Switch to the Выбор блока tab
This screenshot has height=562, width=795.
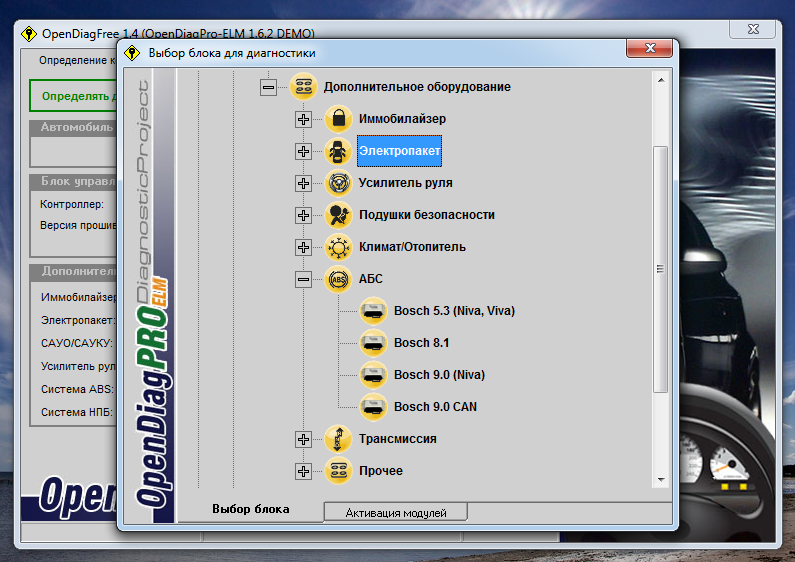pyautogui.click(x=250, y=509)
